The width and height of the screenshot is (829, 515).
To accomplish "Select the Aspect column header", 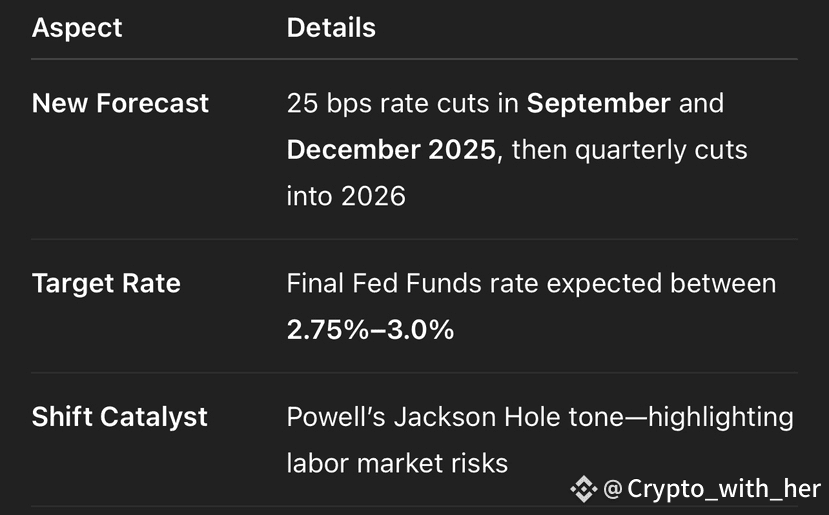I will point(77,27).
